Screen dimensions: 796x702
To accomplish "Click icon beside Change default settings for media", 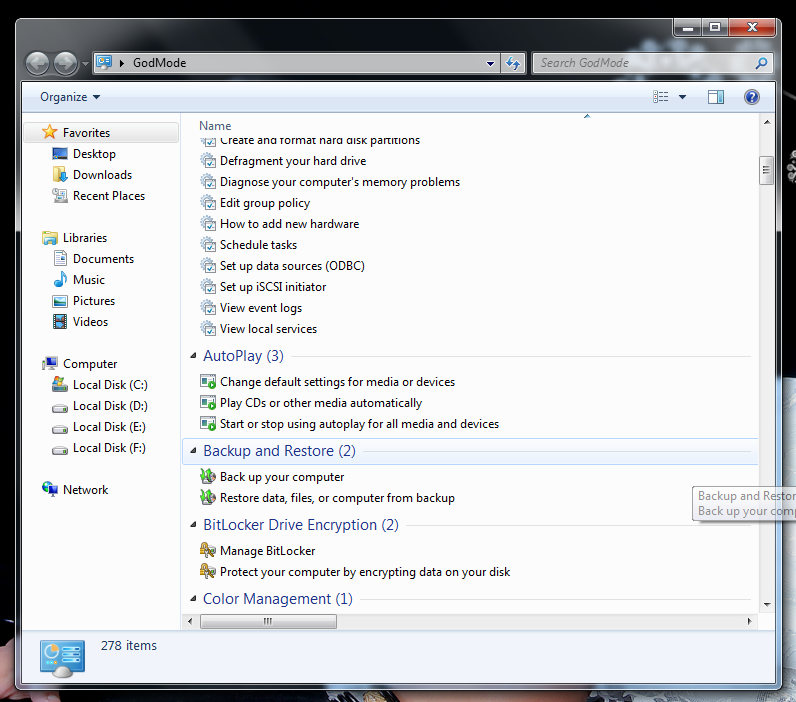I will [208, 381].
